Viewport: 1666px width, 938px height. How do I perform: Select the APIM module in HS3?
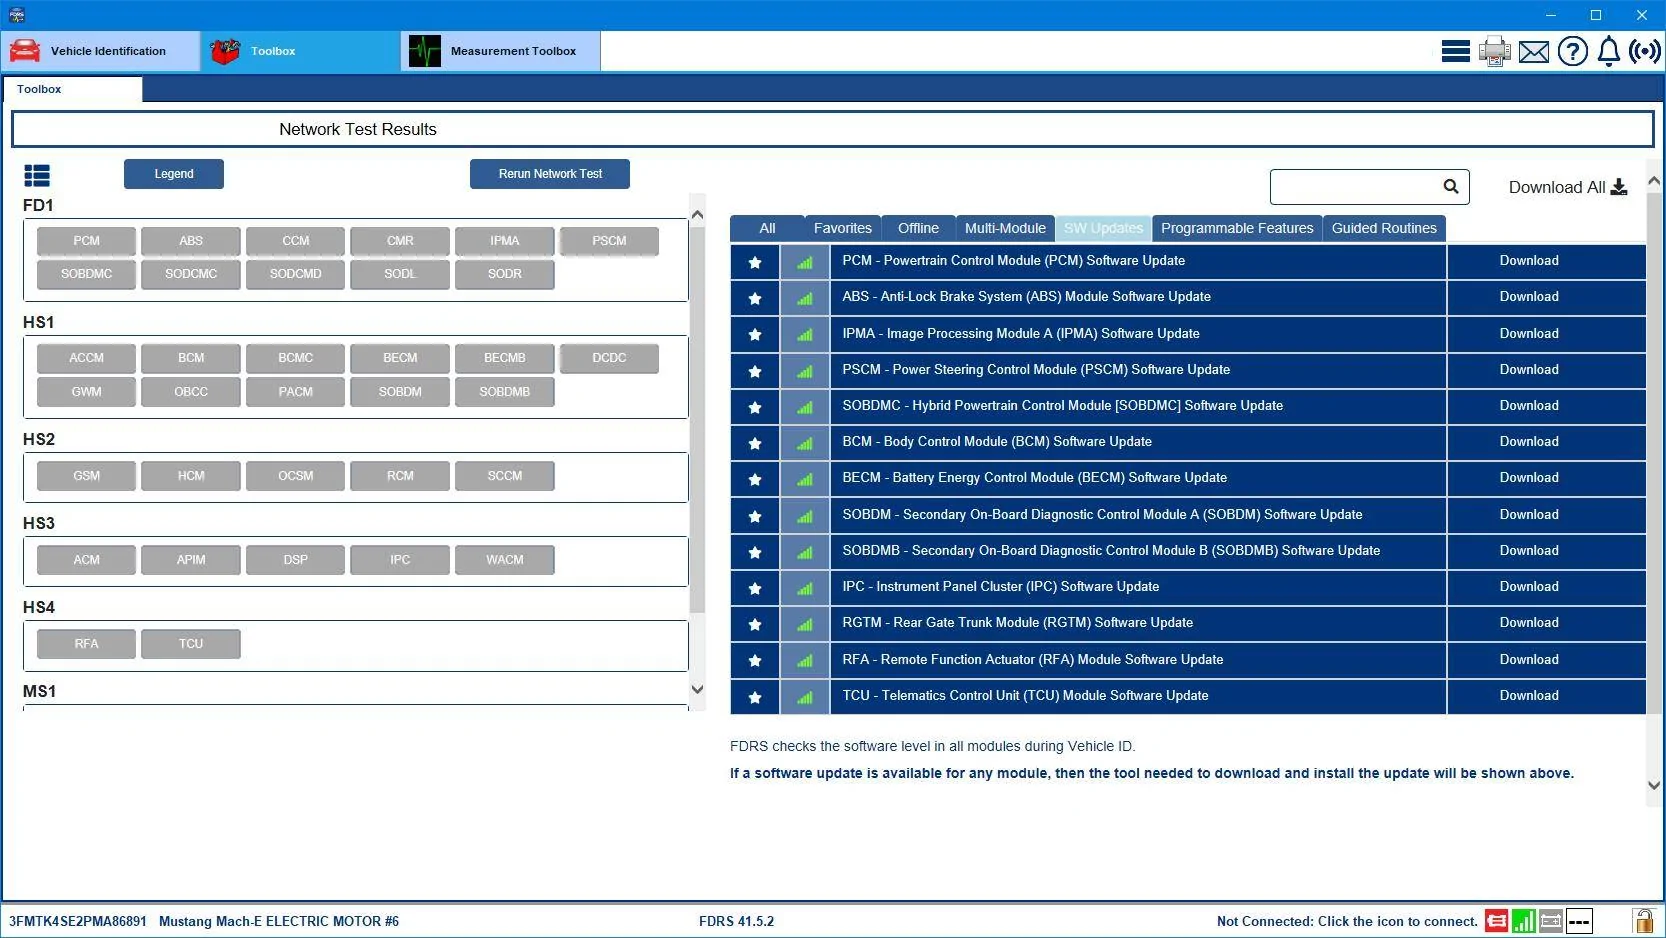coord(191,560)
